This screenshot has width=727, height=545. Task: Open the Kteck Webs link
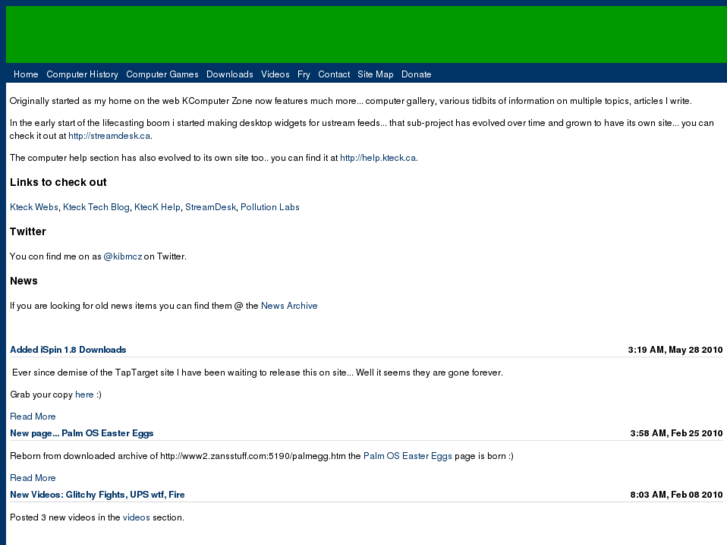pyautogui.click(x=34, y=207)
